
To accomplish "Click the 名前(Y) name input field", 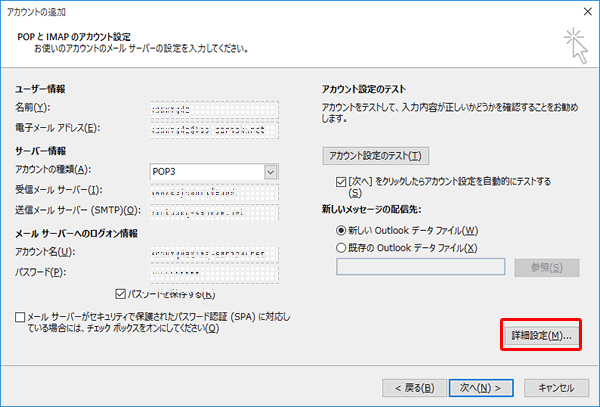I will 214,110.
